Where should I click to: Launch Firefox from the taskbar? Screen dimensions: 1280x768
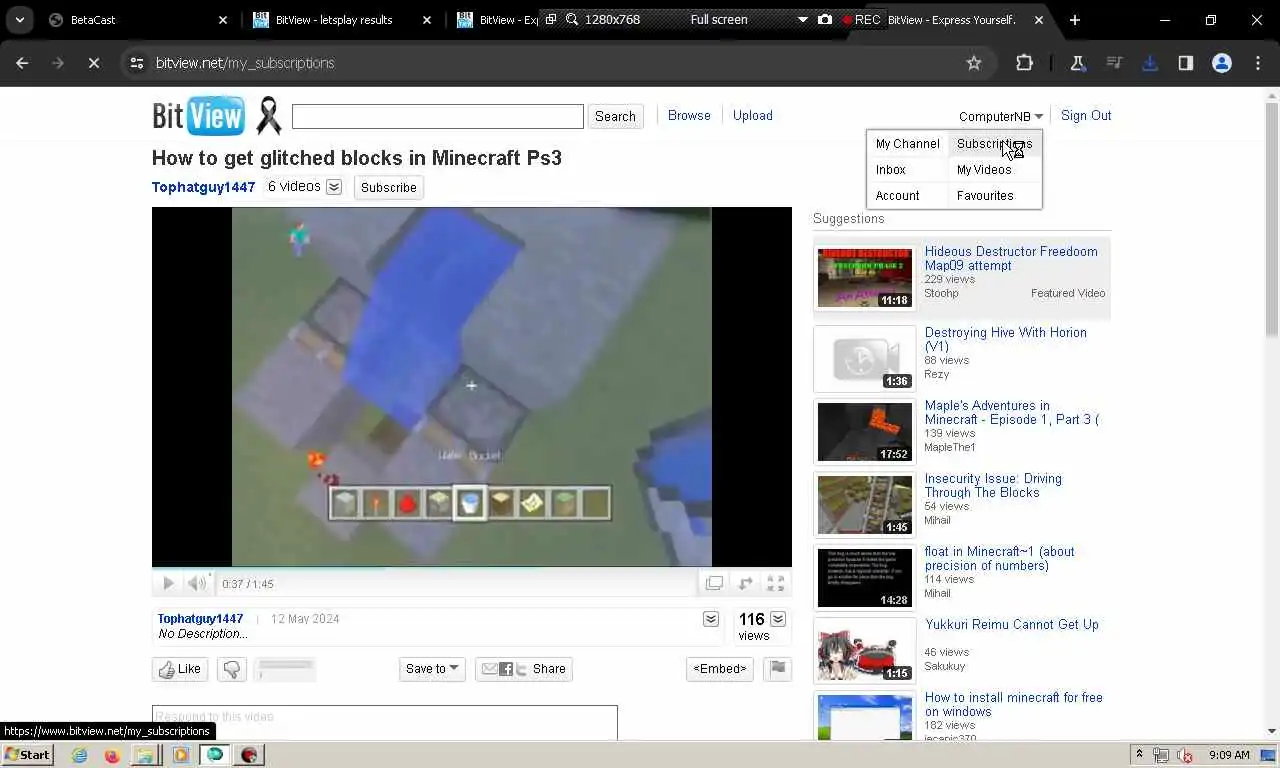(112, 755)
